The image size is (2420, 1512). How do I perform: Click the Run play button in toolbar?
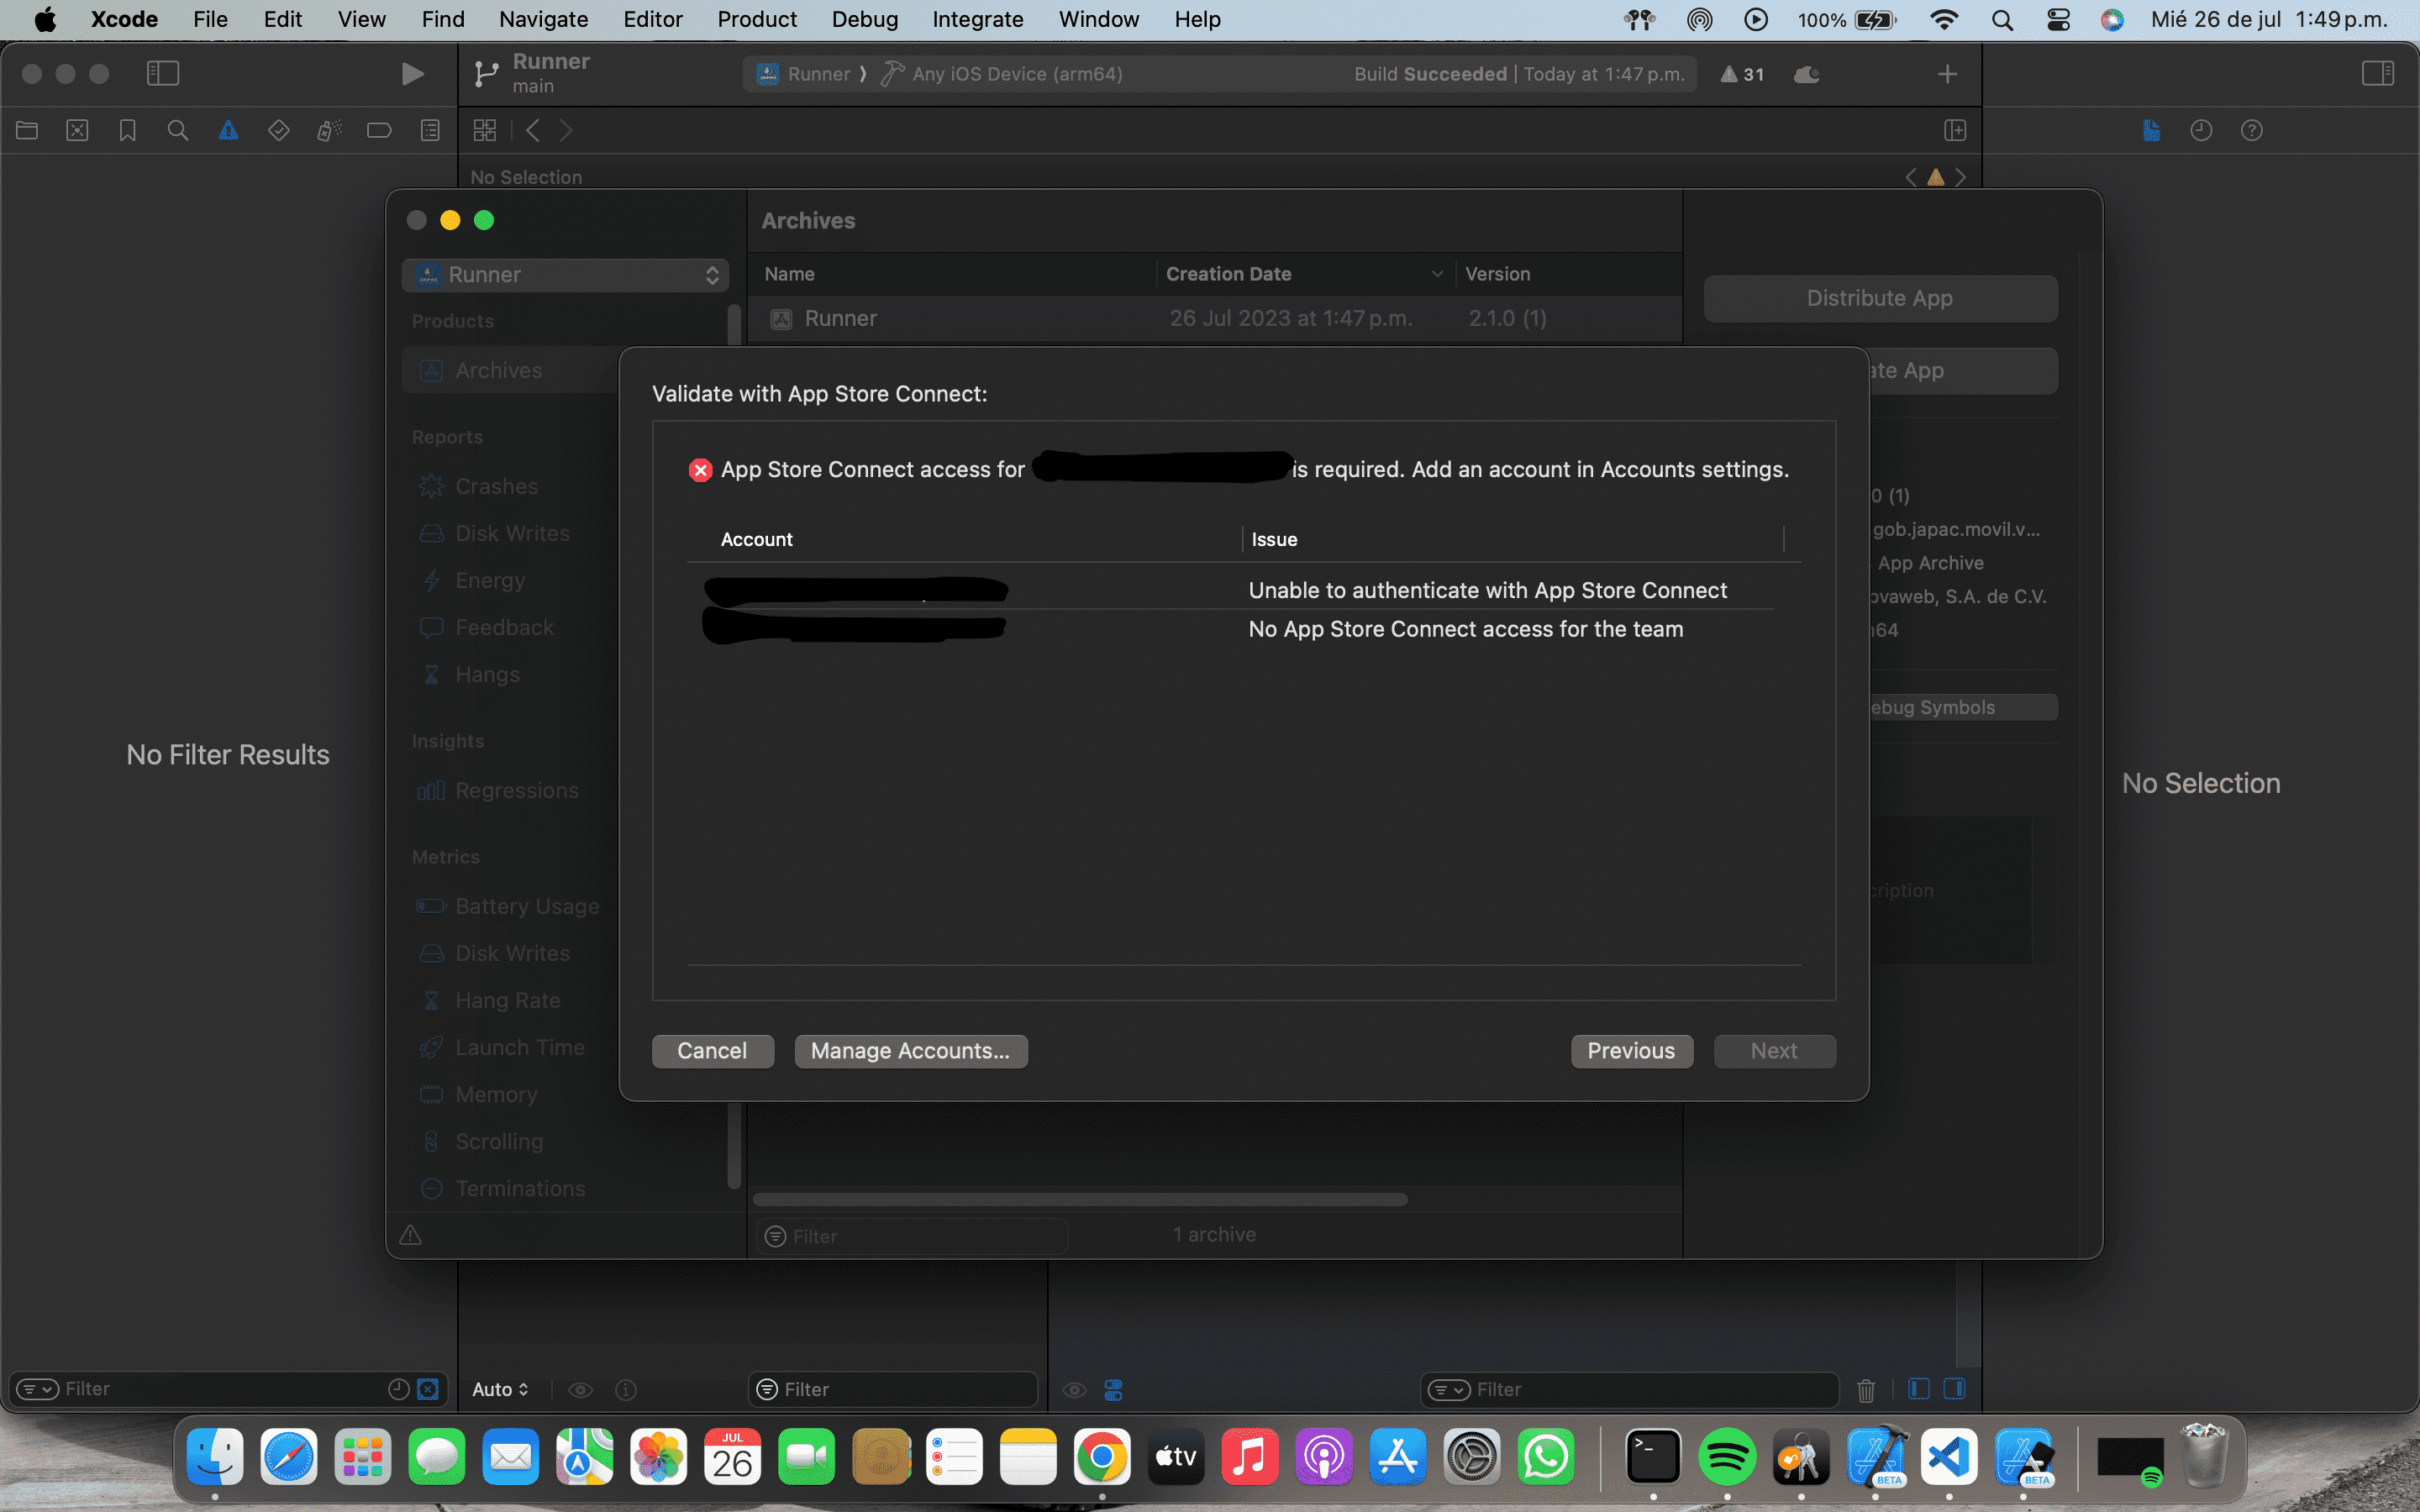411,74
